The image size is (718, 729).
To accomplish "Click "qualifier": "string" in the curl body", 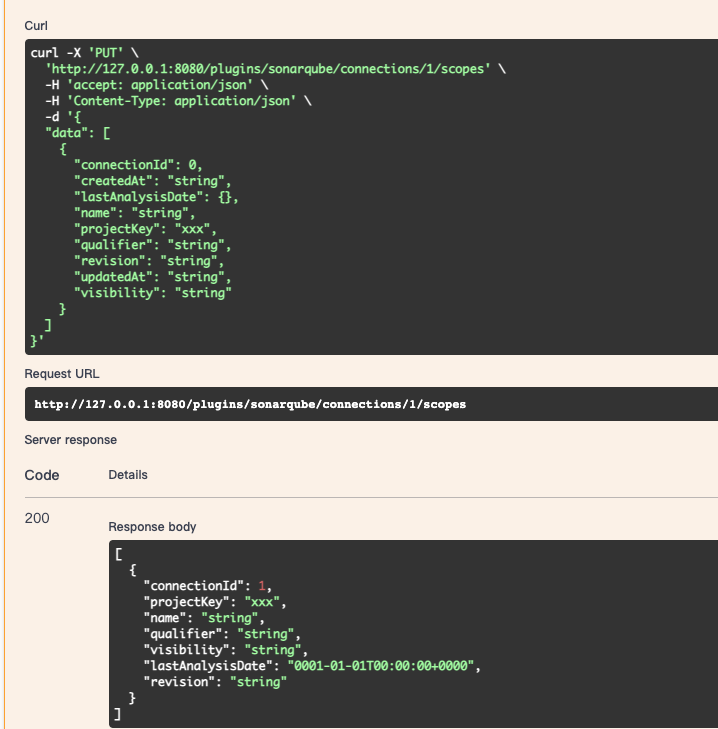I will tap(153, 245).
